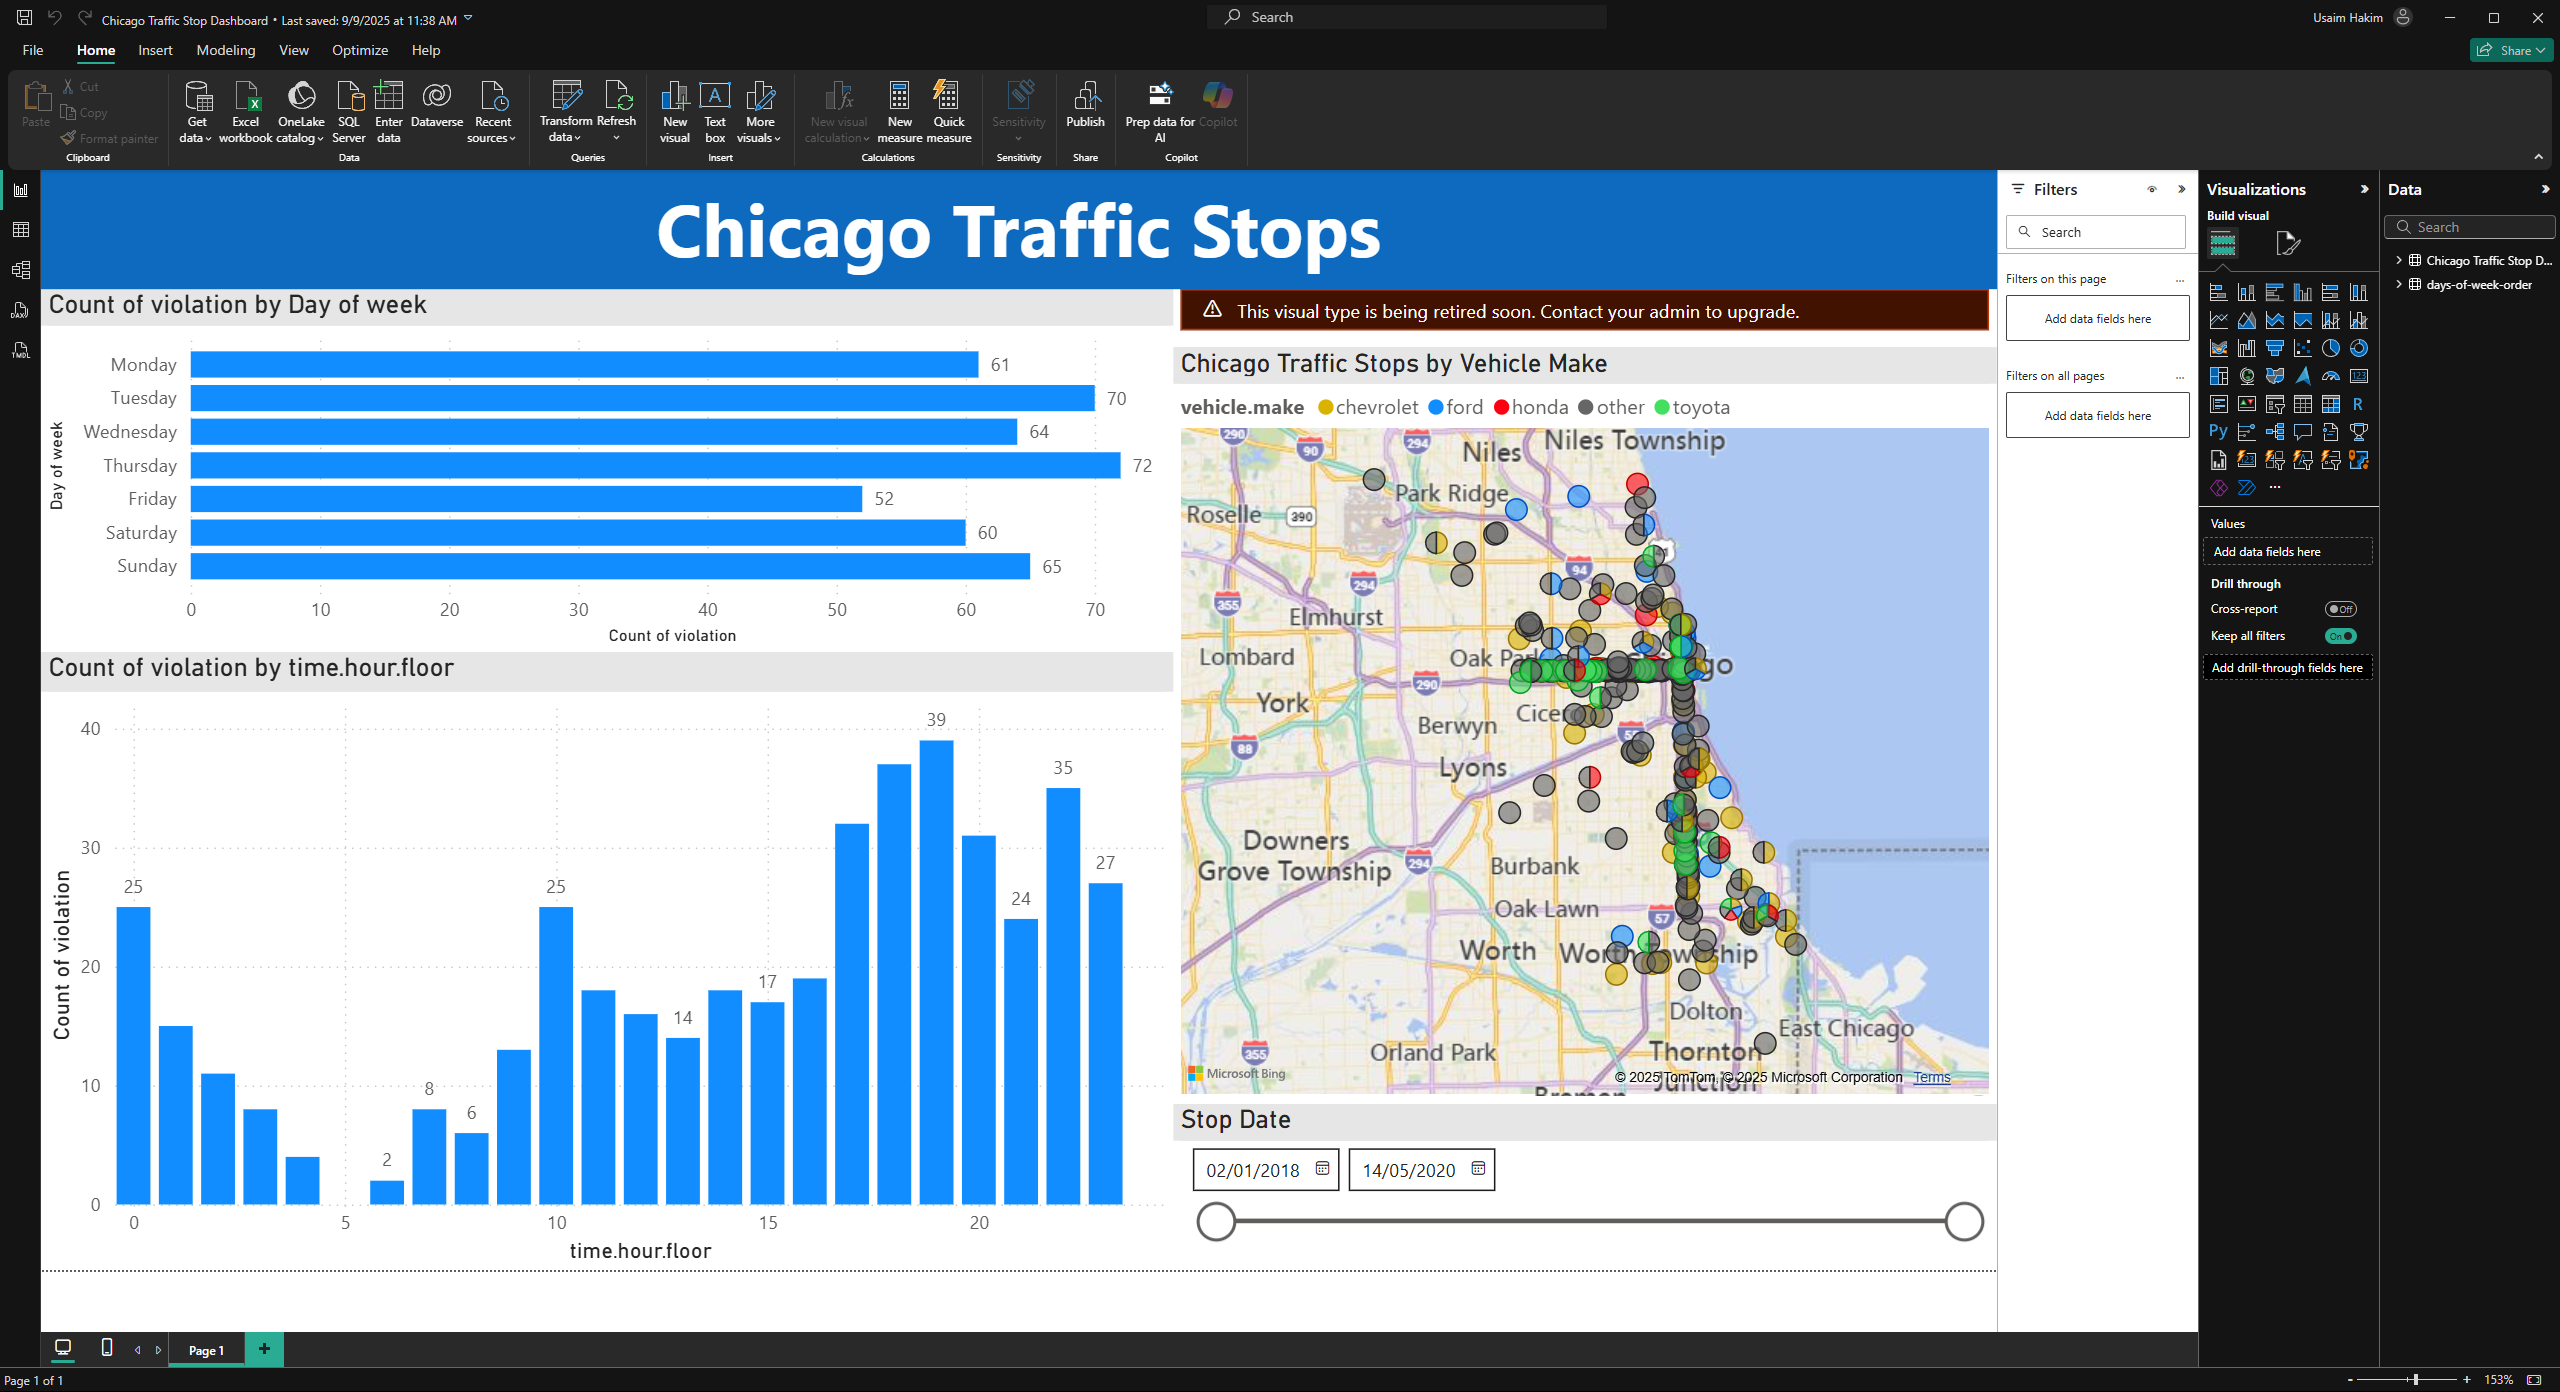Switch to Table view in left sidebar
Image resolution: width=2560 pixels, height=1392 pixels.
point(20,230)
